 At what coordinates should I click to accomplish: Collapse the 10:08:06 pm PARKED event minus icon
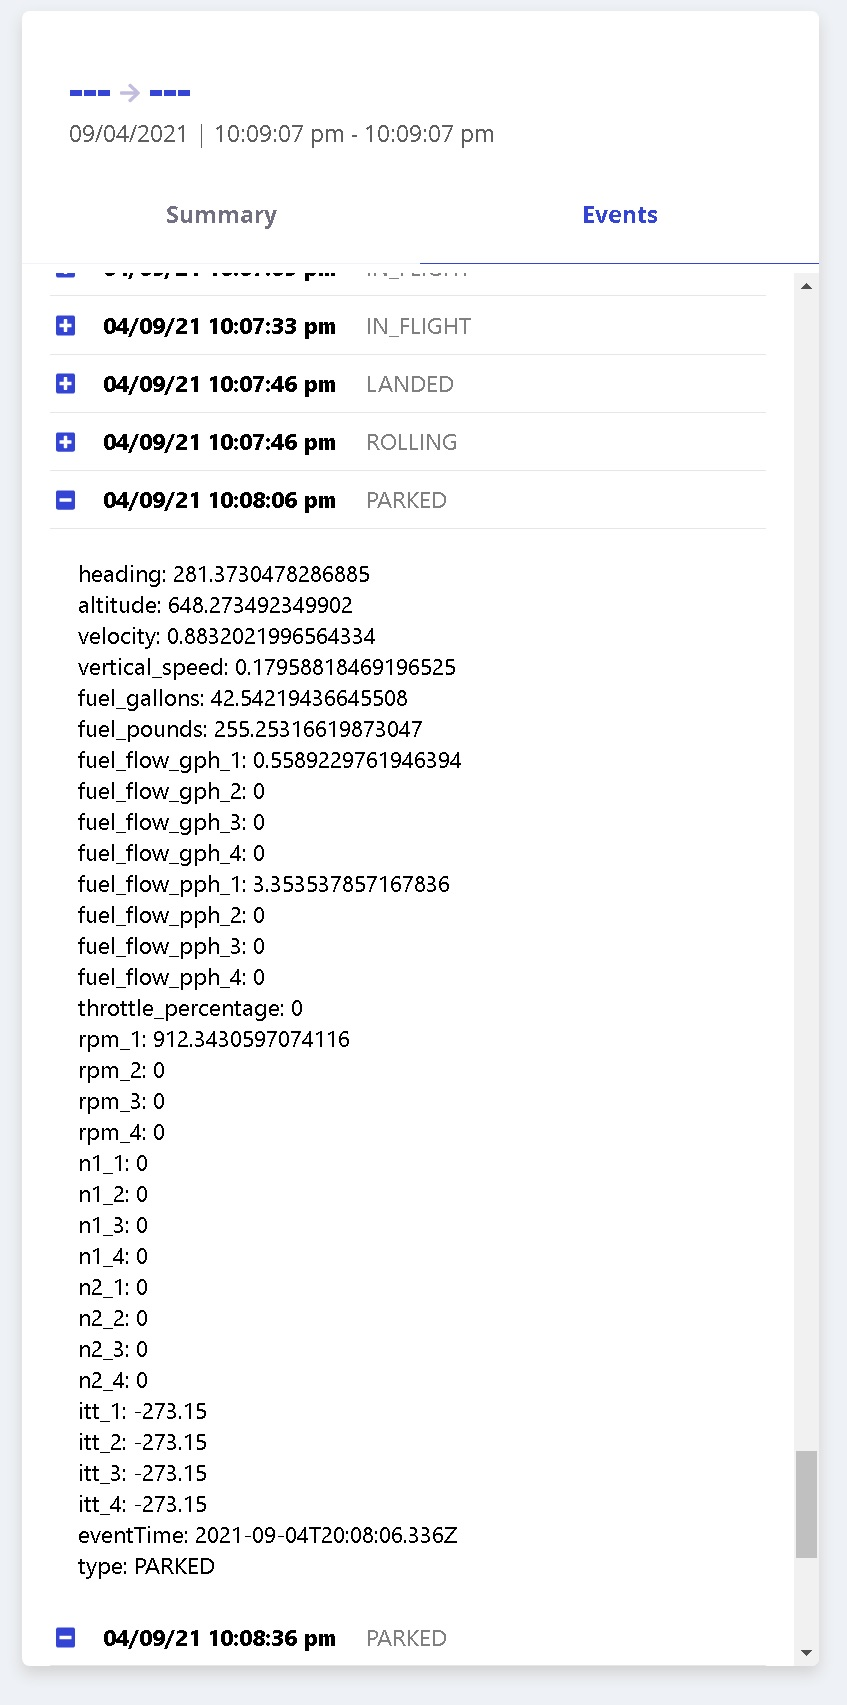tap(66, 500)
